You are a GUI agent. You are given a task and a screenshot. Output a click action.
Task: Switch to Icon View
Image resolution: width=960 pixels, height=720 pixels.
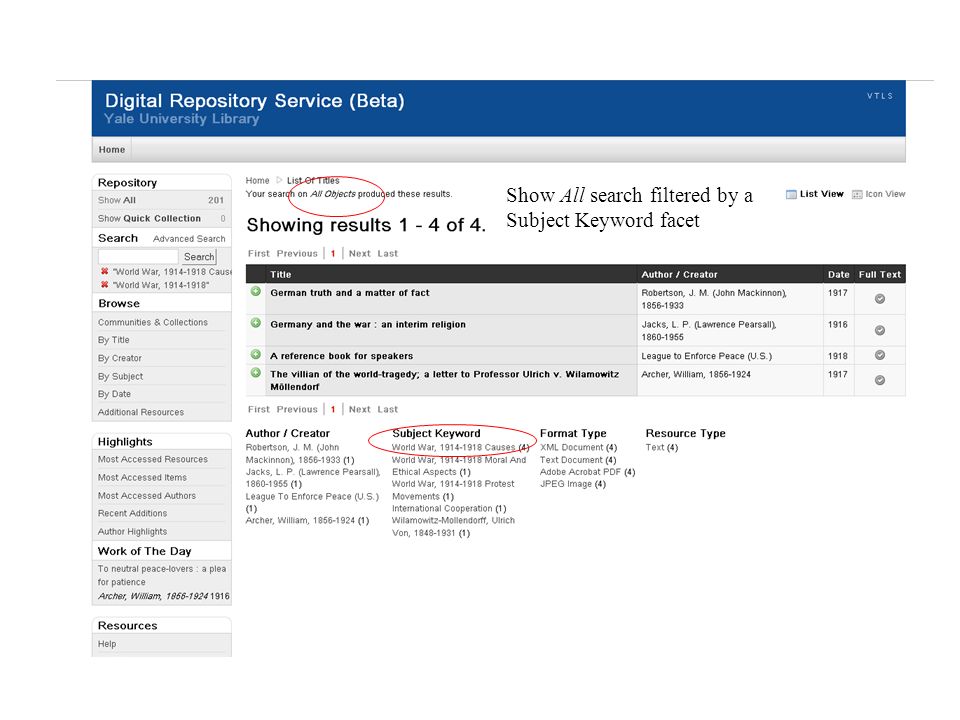coord(879,194)
